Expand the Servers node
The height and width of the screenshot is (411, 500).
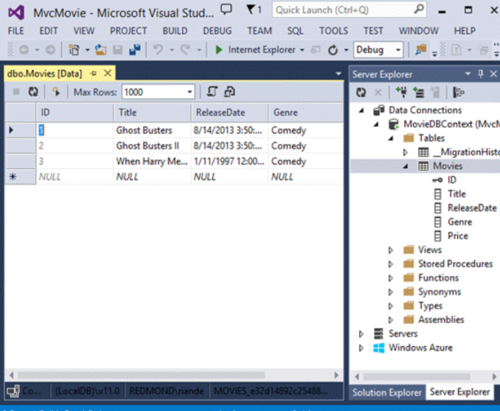(361, 334)
